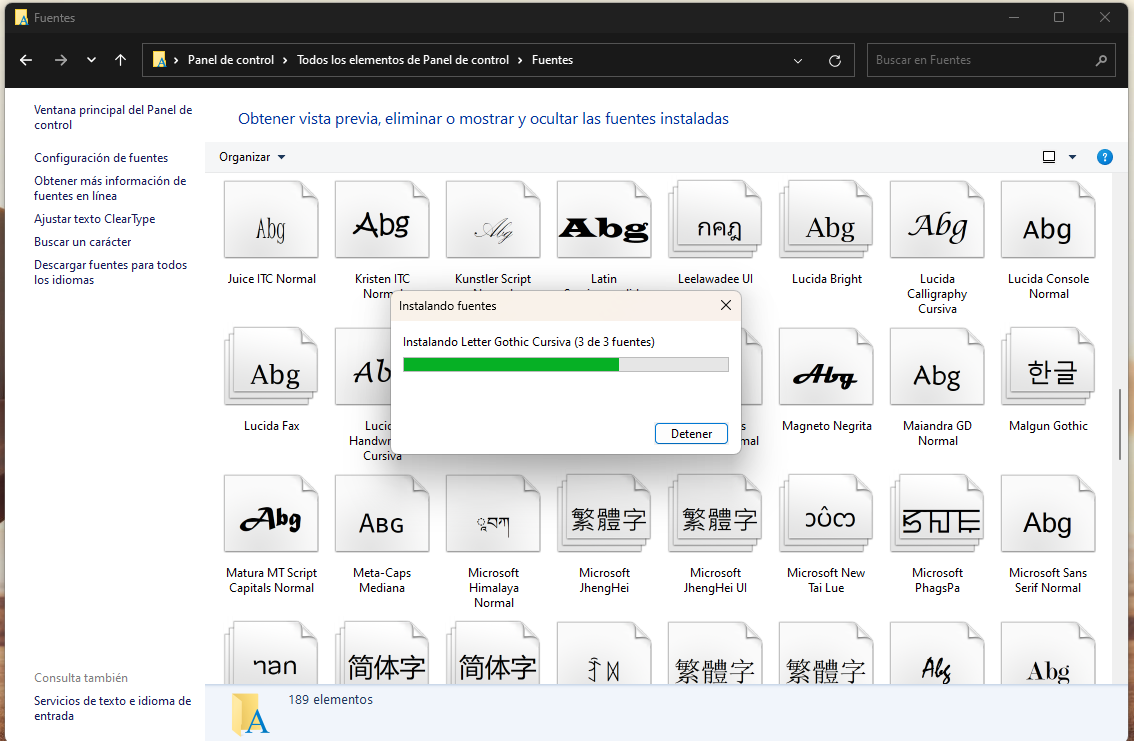The width and height of the screenshot is (1134, 741).
Task: Open Obtener más información de fuentes en línea
Action: pyautogui.click(x=110, y=188)
